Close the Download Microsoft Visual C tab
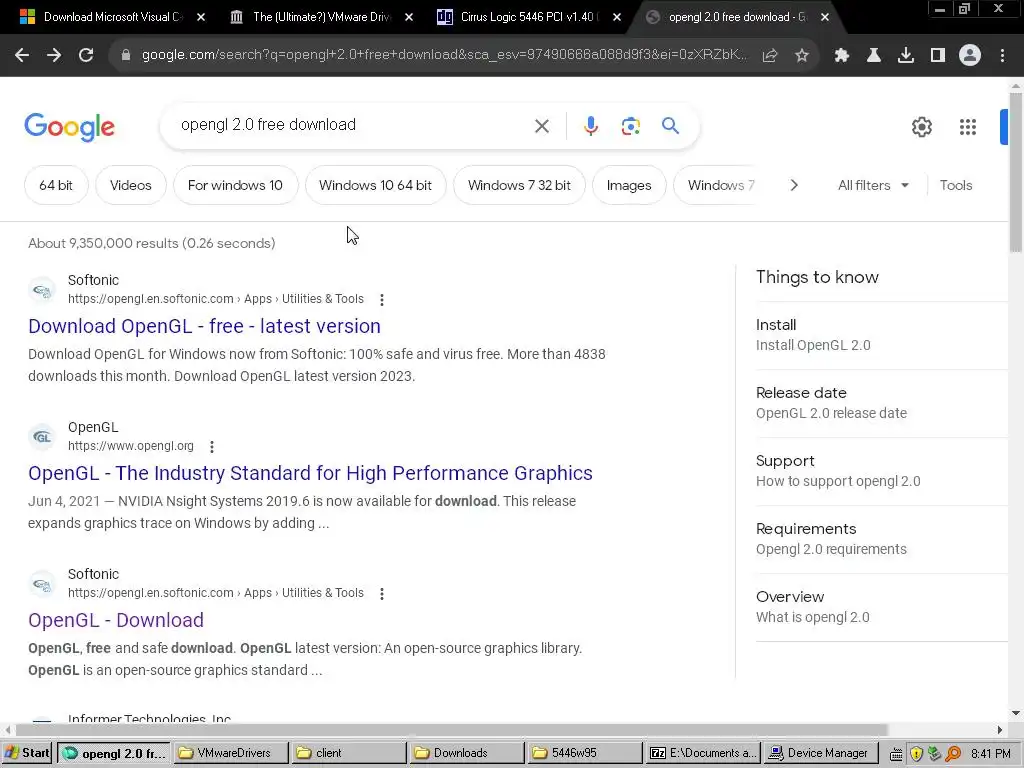This screenshot has width=1024, height=768. click(201, 17)
